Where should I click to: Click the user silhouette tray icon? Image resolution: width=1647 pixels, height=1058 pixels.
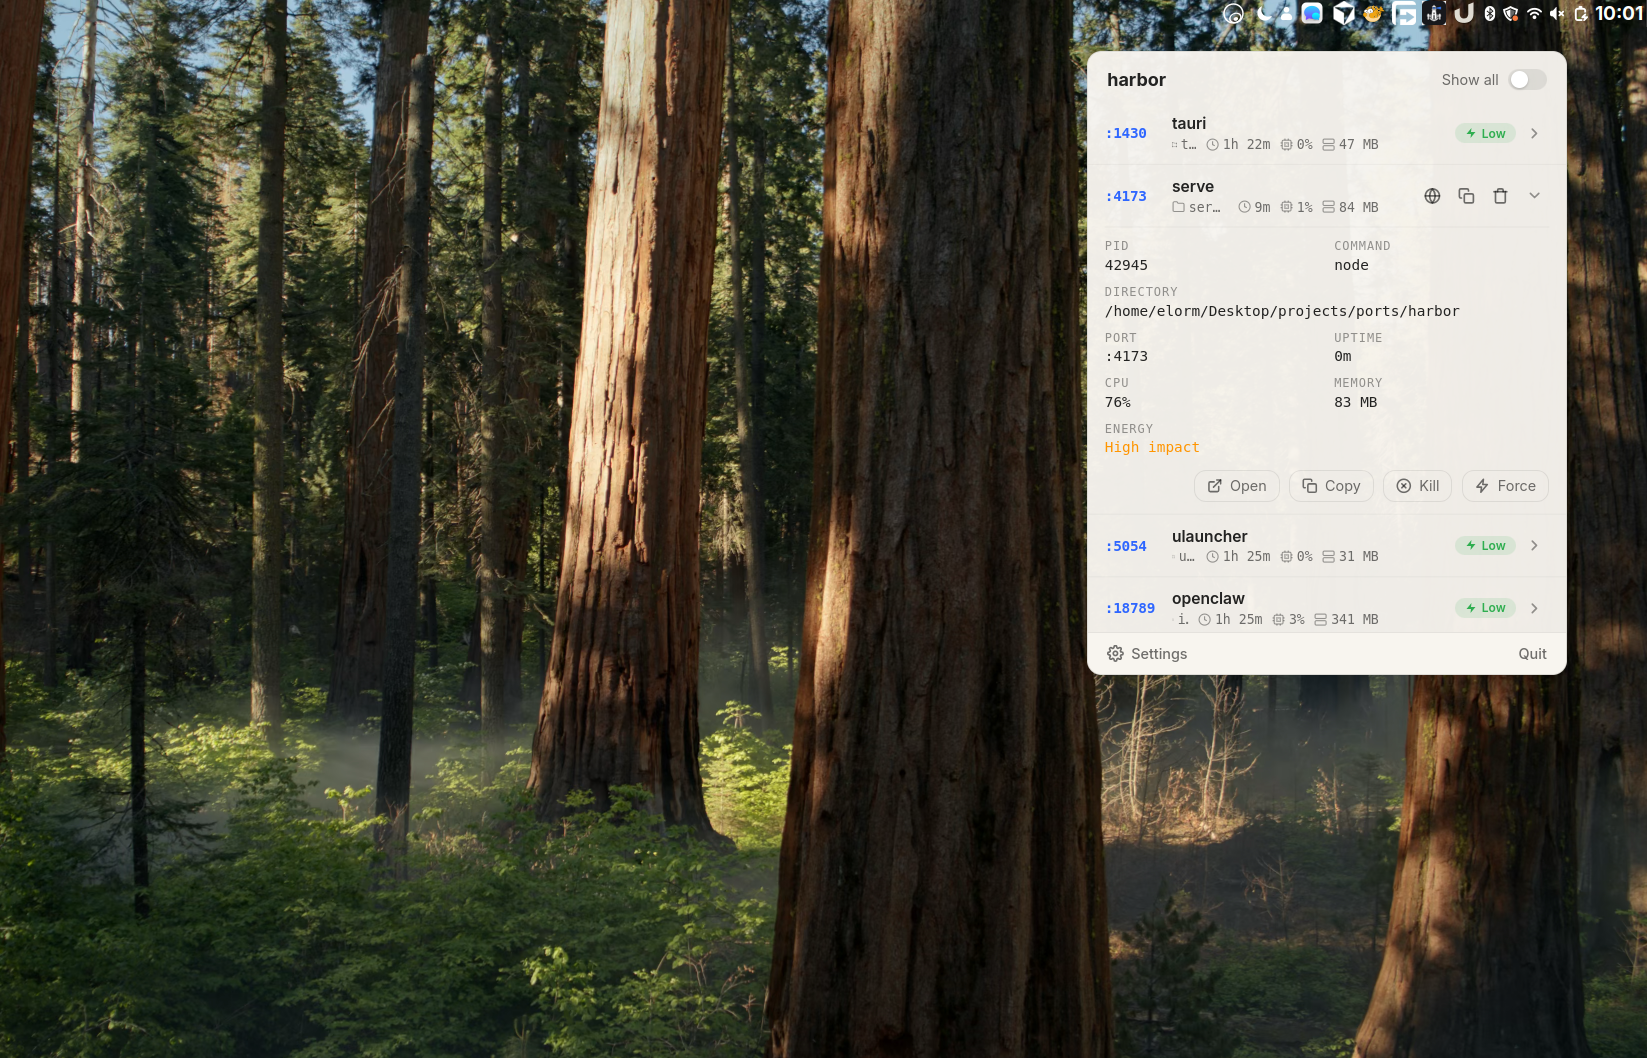[1286, 13]
